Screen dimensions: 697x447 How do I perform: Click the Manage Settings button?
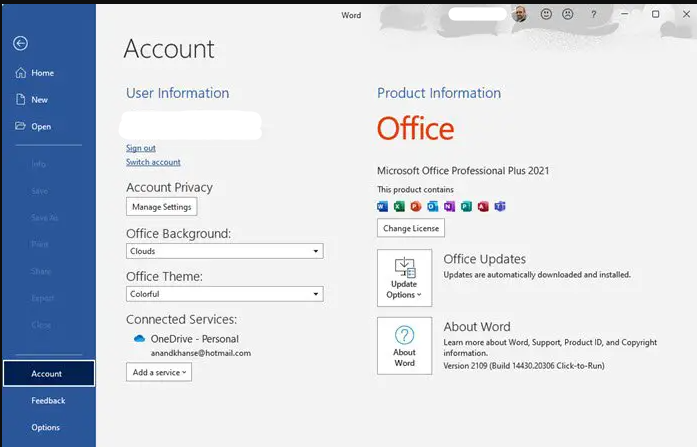click(161, 207)
